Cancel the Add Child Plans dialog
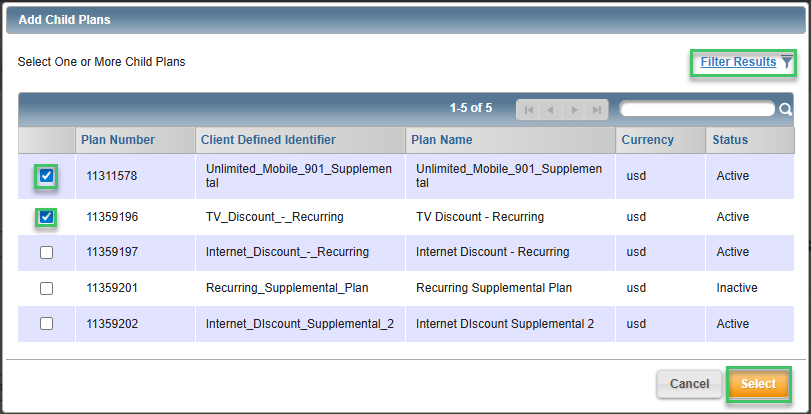Viewport: 811px width, 414px height. pyautogui.click(x=689, y=384)
